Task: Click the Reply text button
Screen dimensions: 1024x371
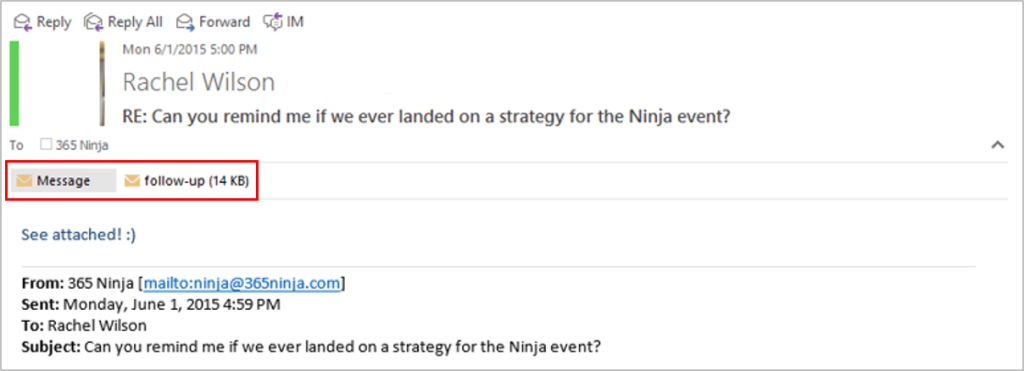Action: point(54,22)
